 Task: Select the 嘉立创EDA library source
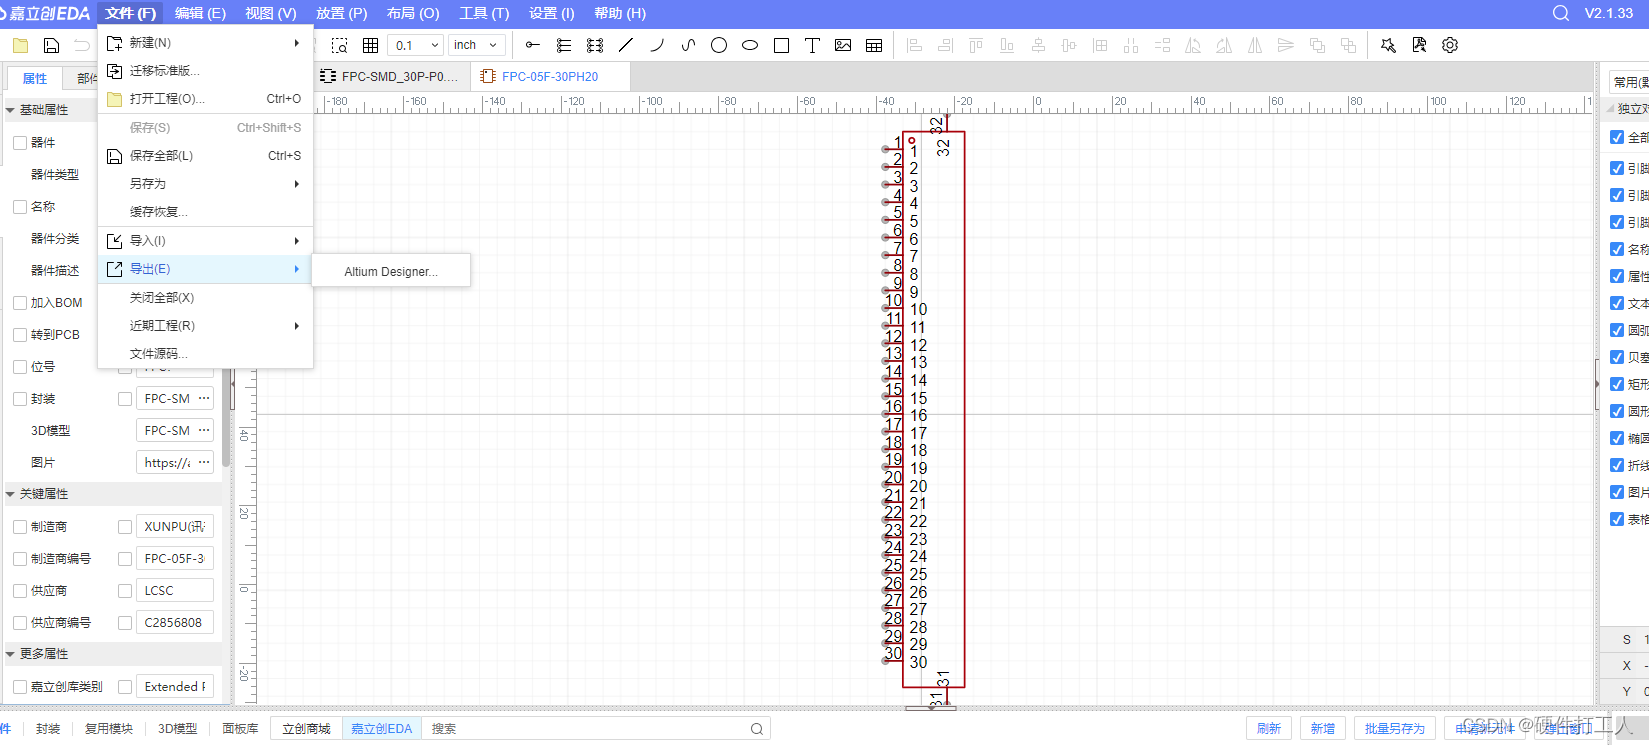381,729
